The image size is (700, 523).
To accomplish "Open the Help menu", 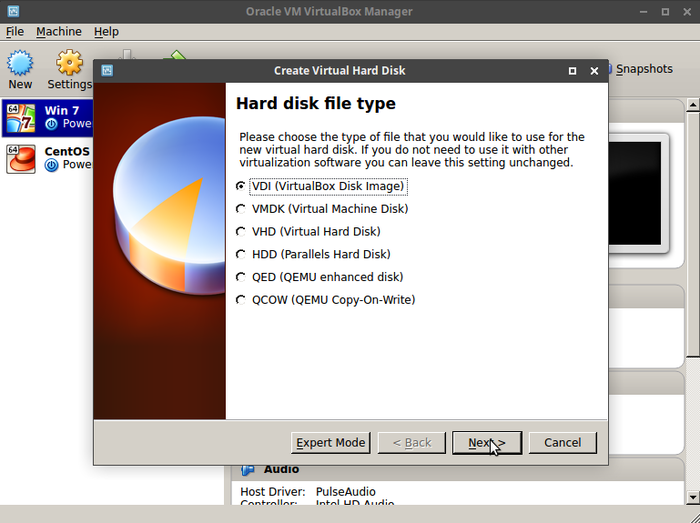I will point(106,32).
